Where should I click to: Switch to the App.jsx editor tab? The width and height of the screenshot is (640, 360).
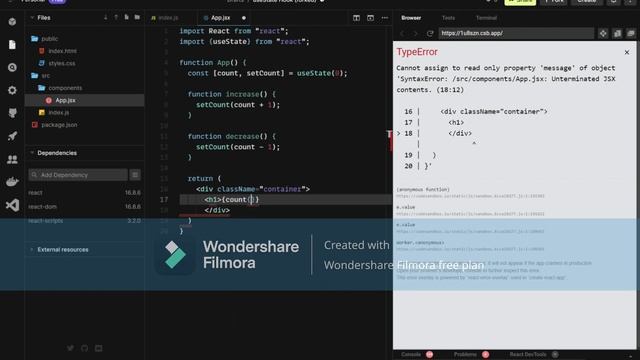click(x=221, y=18)
